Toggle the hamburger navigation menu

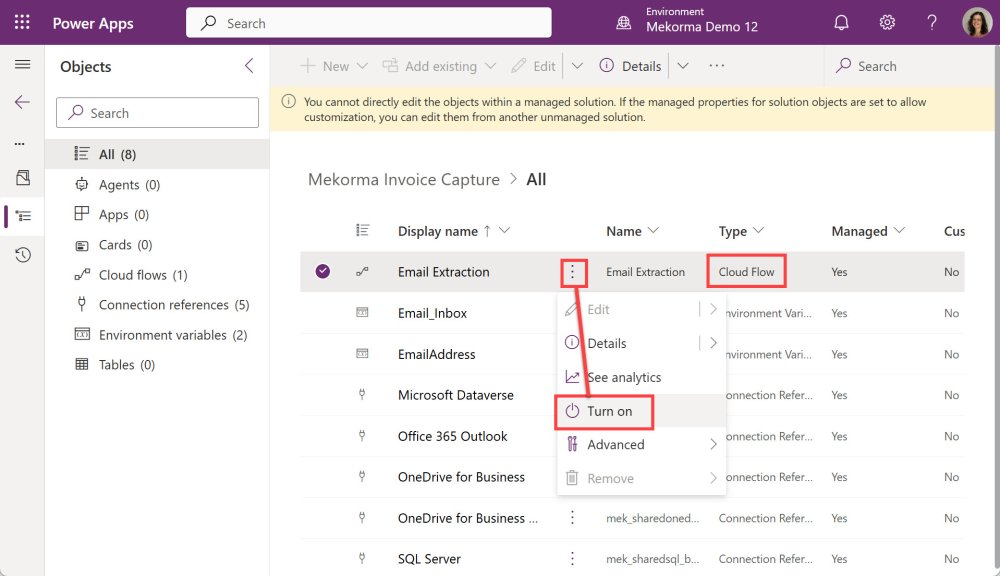(x=22, y=65)
